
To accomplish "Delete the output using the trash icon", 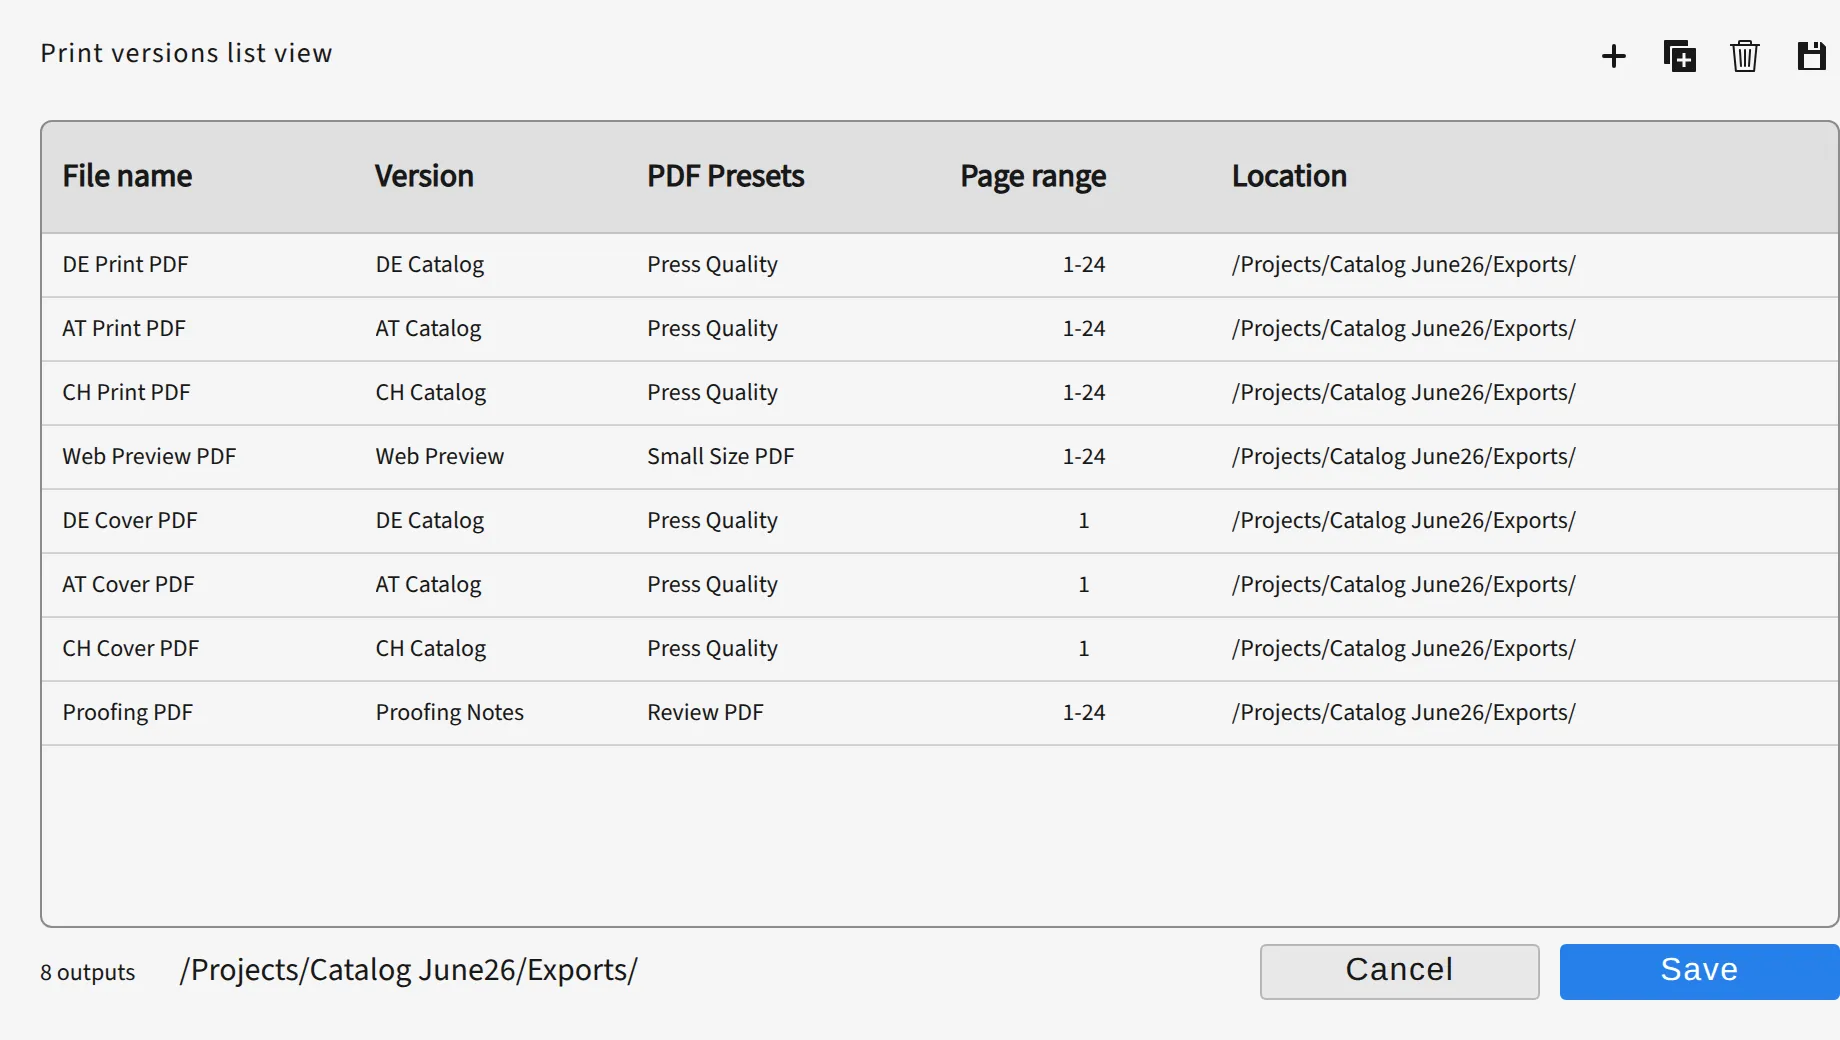I will (x=1745, y=56).
